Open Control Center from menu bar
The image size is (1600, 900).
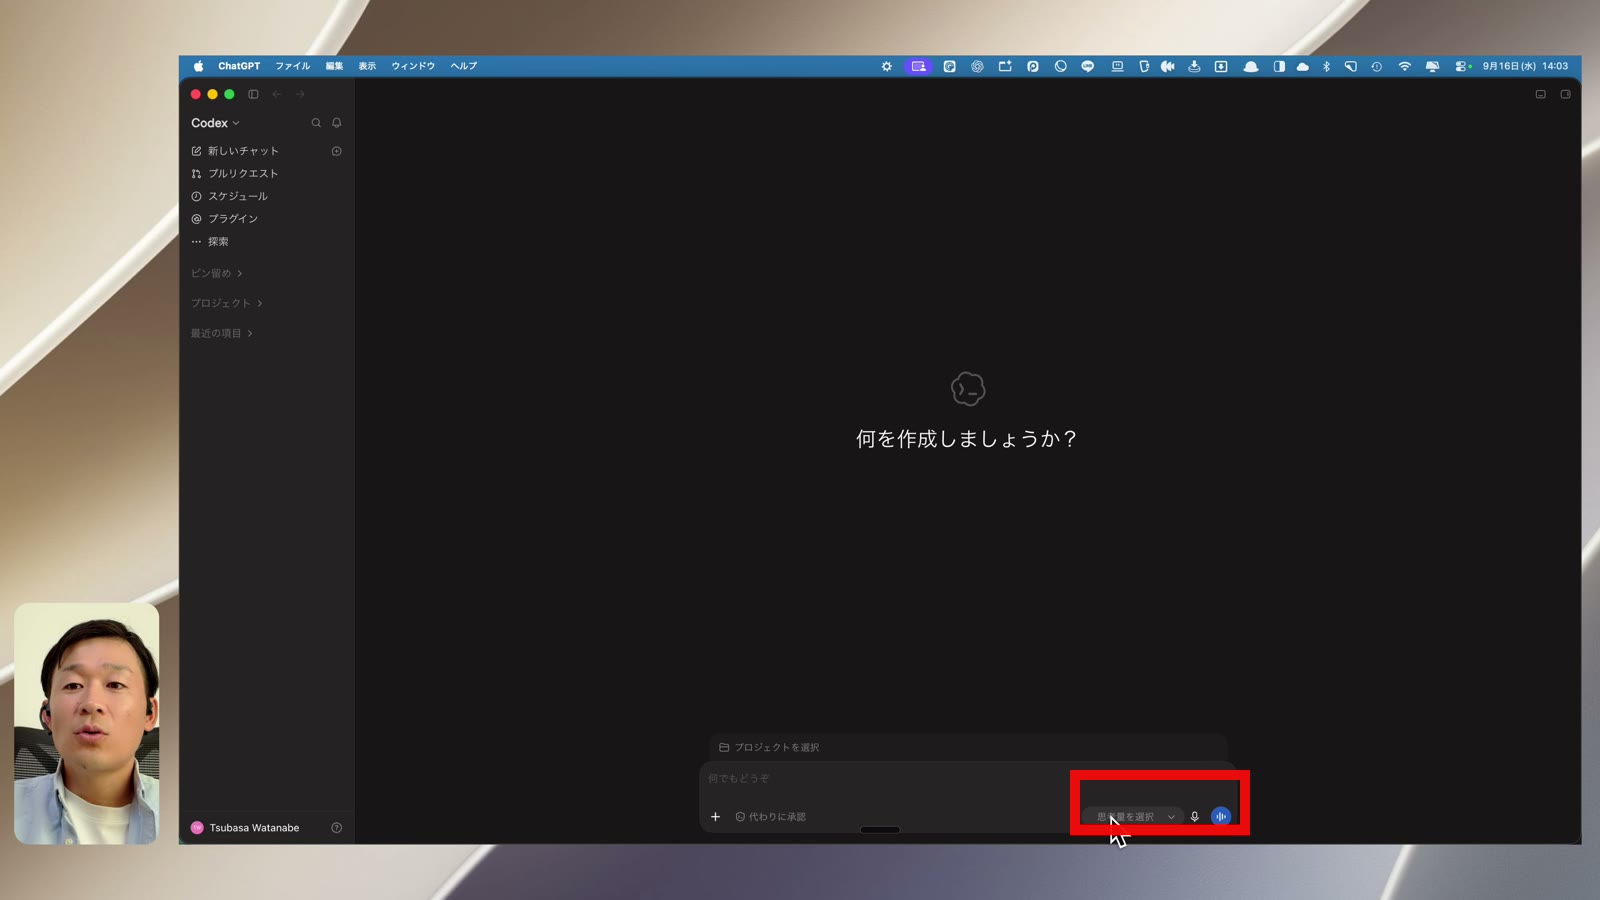click(1463, 66)
